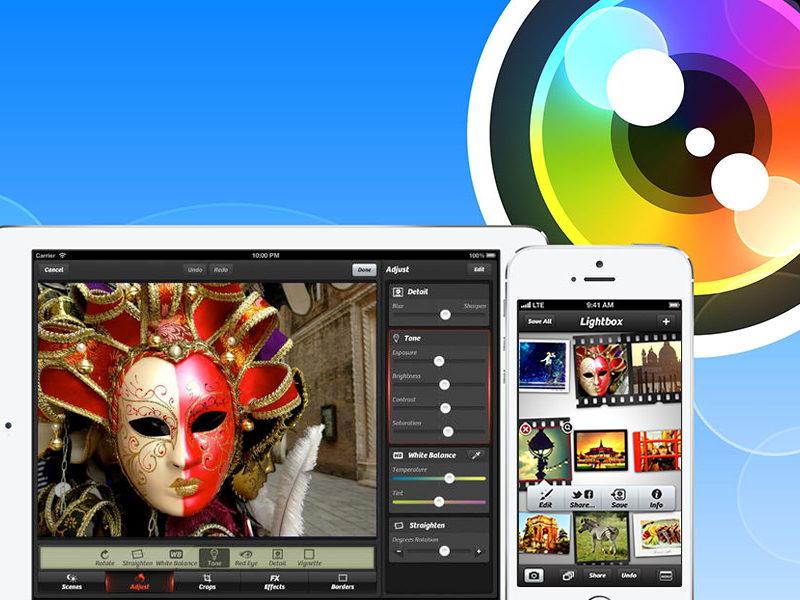Screen dimensions: 800x600
Task: Click the Straighten panel header icon
Action: [x=398, y=526]
